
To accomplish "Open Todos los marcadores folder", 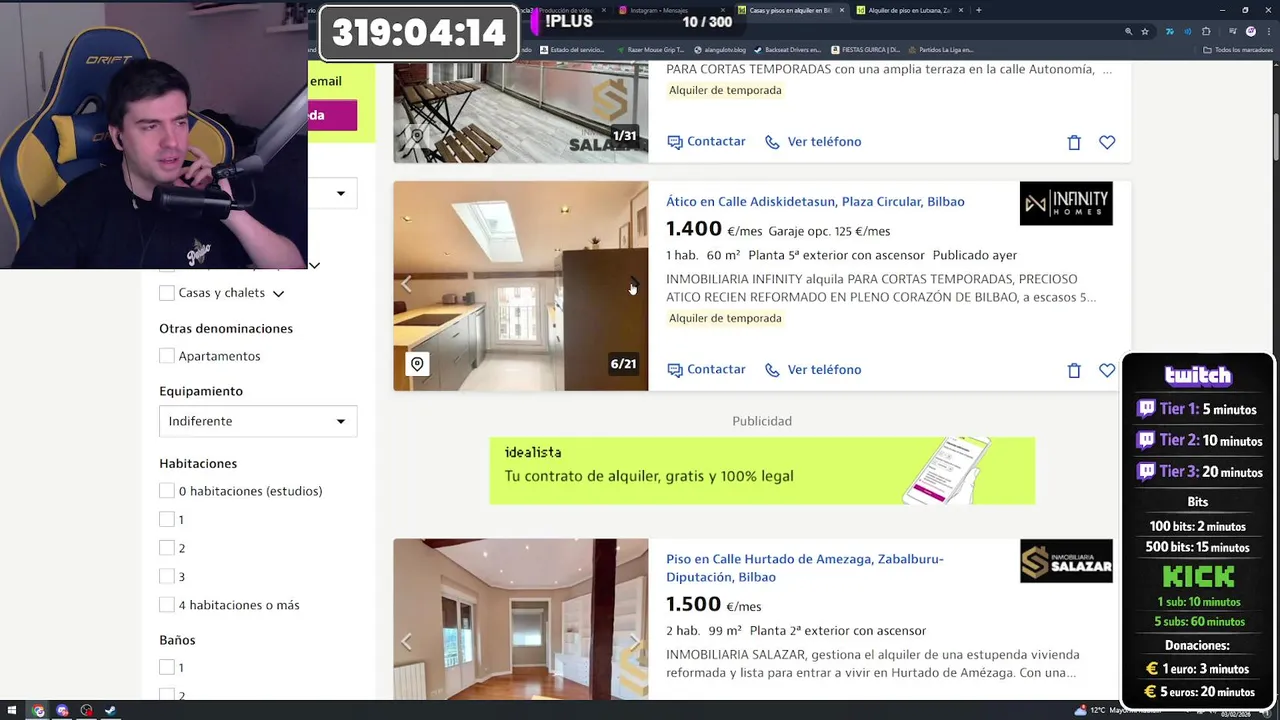I will 1240,49.
